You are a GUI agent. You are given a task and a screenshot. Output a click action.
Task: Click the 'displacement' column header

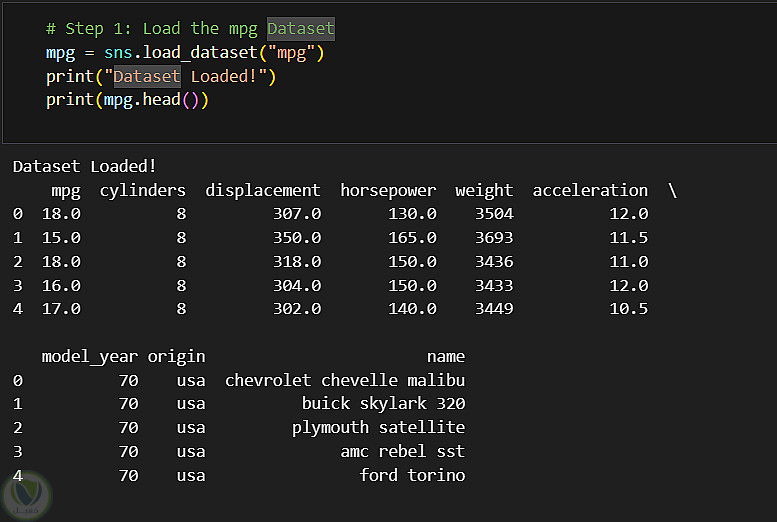(x=263, y=190)
